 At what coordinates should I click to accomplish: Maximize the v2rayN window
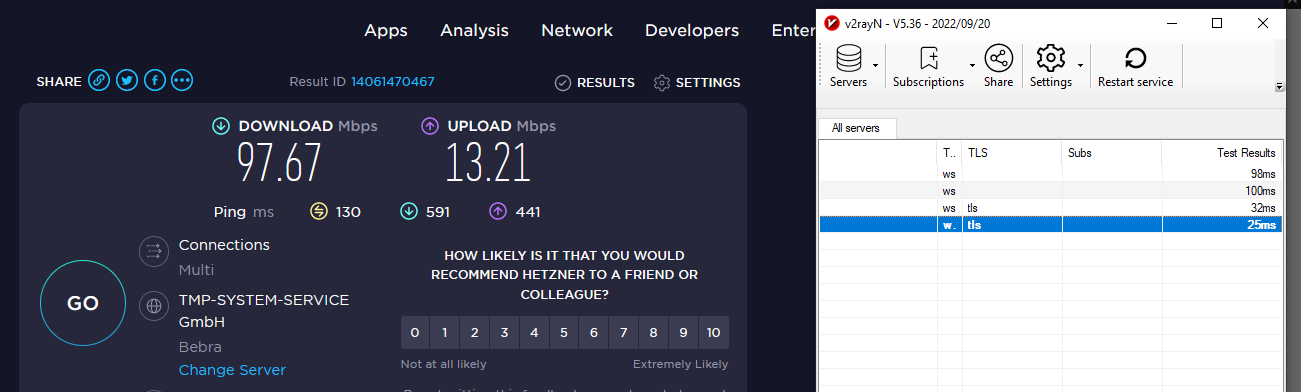1217,23
